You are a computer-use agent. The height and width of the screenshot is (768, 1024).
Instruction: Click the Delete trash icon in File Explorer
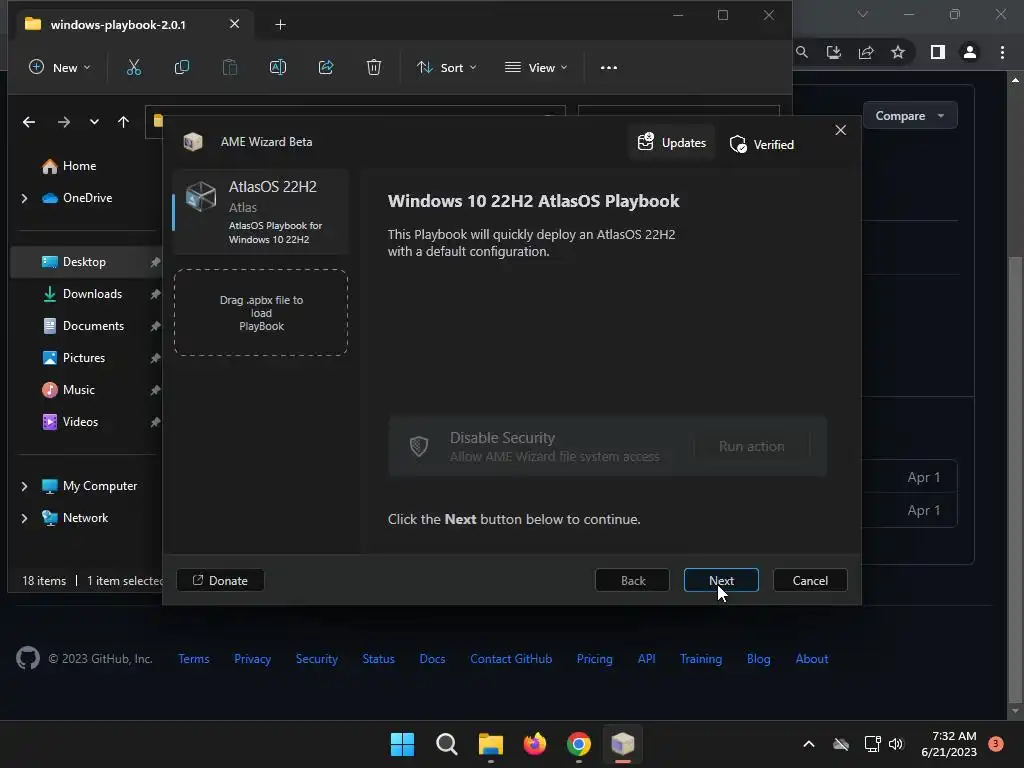point(374,67)
